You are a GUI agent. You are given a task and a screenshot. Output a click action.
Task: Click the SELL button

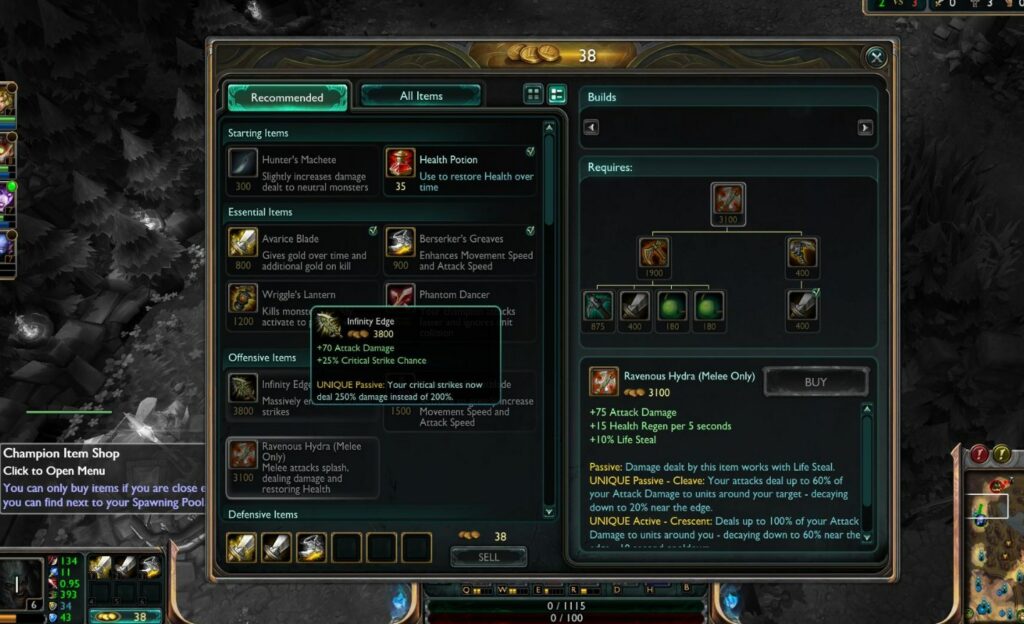click(488, 557)
